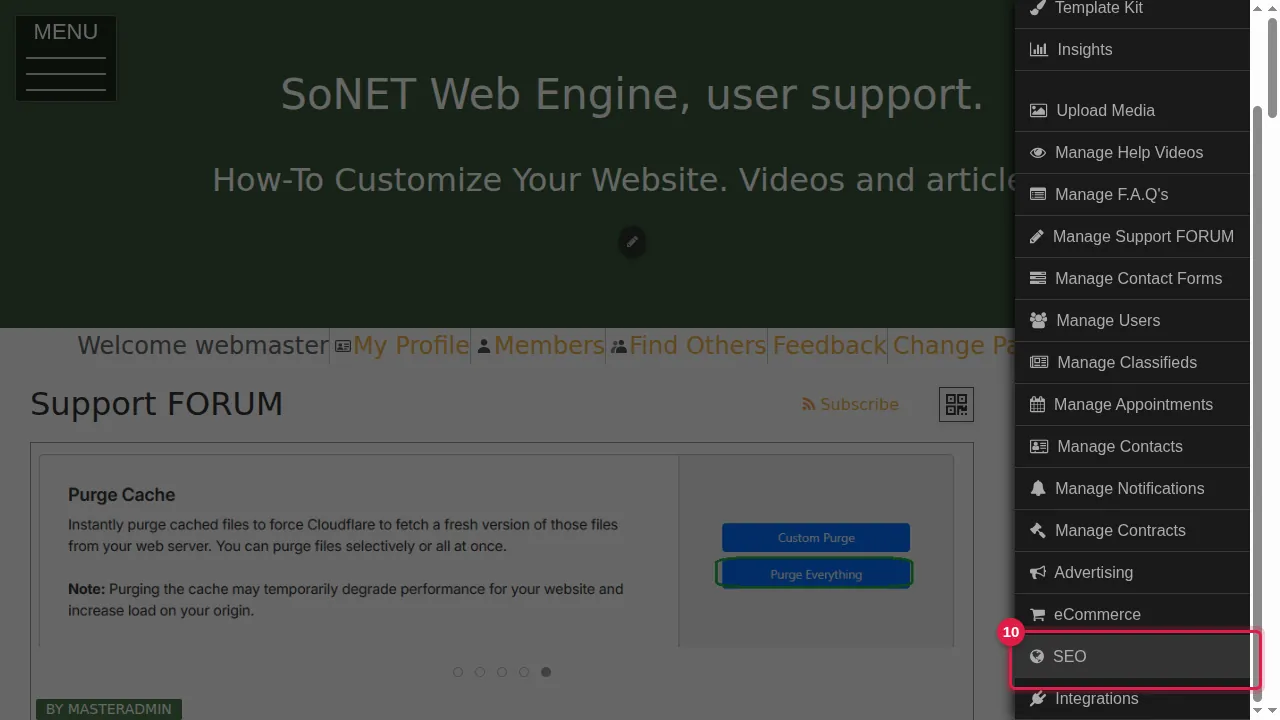The width and height of the screenshot is (1280, 720).
Task: Click the Support FORUM heading
Action: tap(157, 404)
